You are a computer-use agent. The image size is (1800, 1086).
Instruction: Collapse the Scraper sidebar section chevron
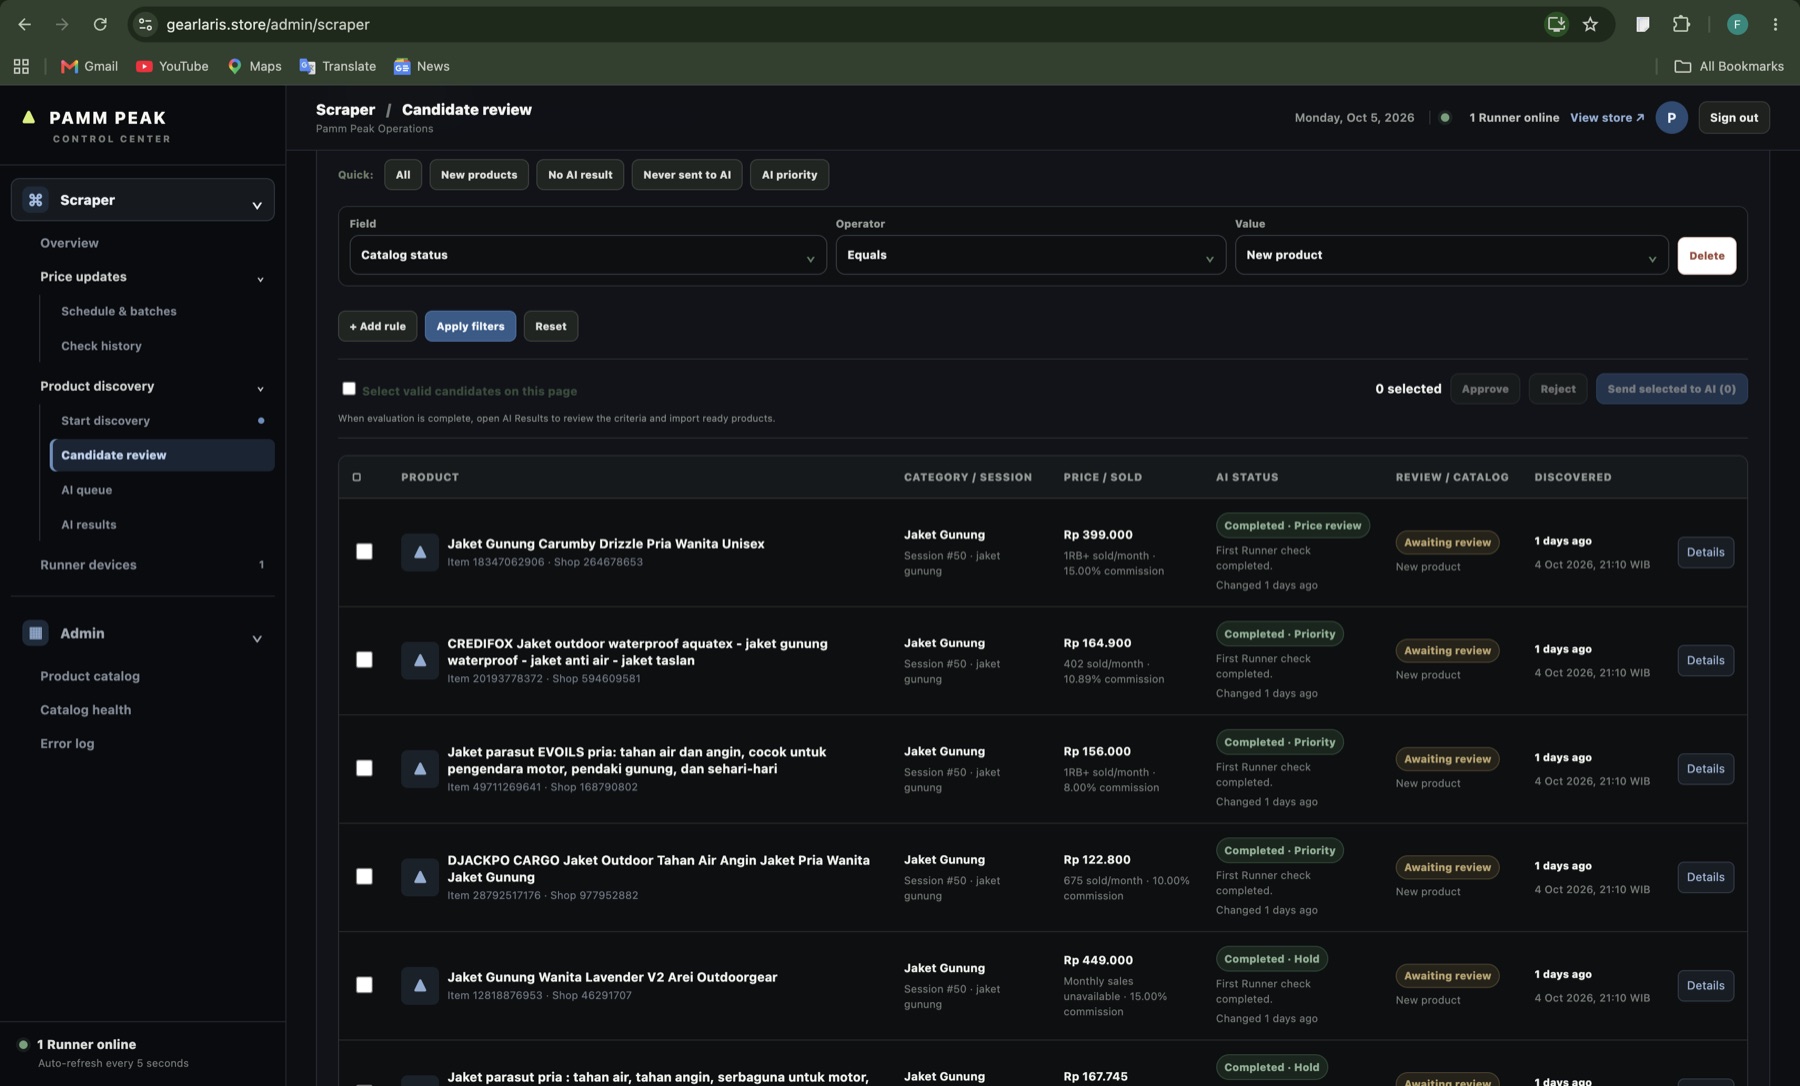(x=257, y=204)
